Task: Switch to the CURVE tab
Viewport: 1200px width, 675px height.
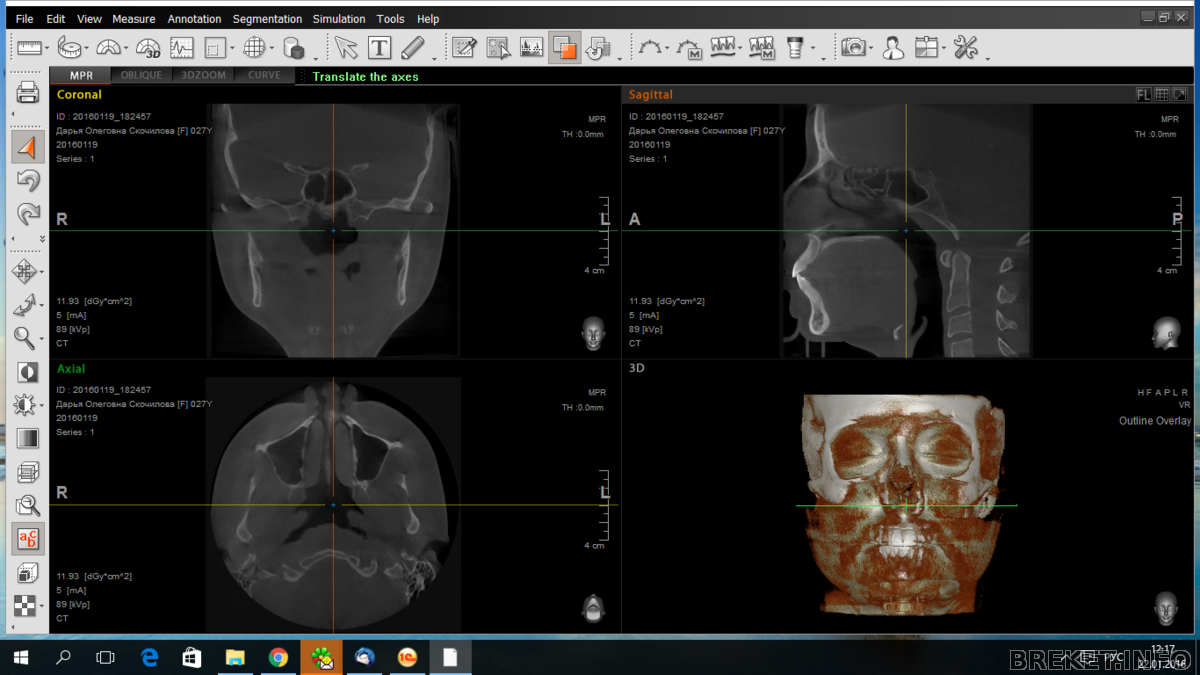Action: point(264,75)
